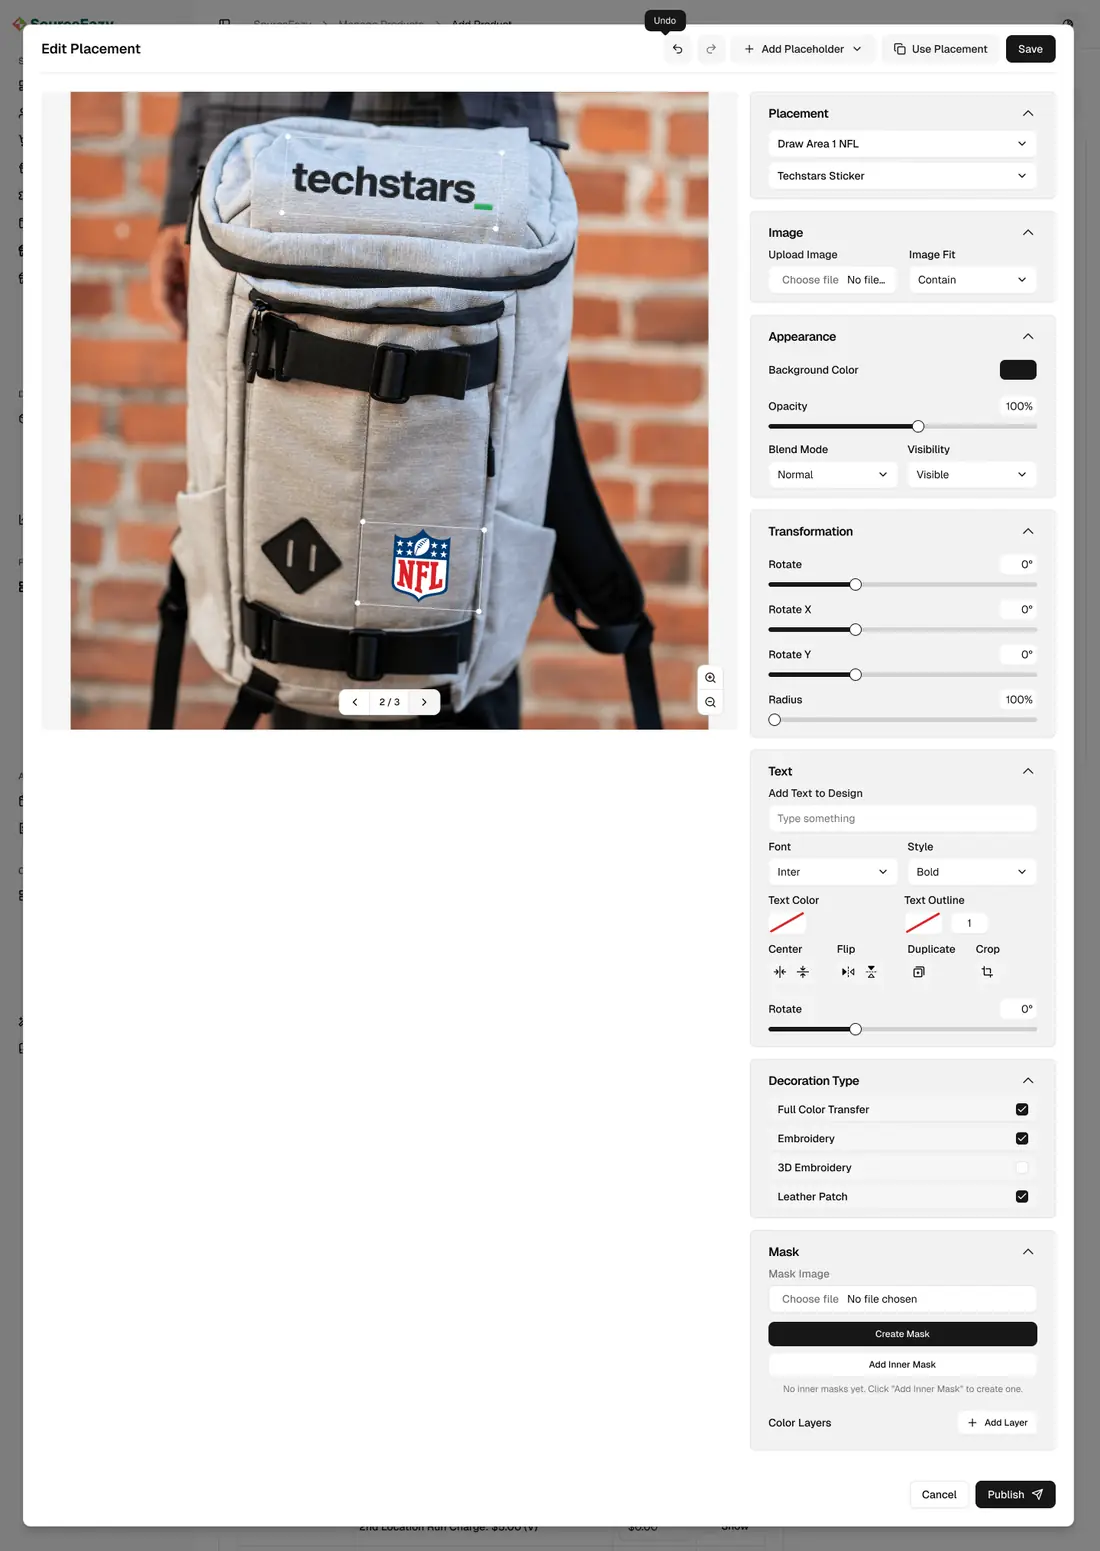Open Image Fit Contain dropdown
The width and height of the screenshot is (1100, 1551).
(972, 280)
